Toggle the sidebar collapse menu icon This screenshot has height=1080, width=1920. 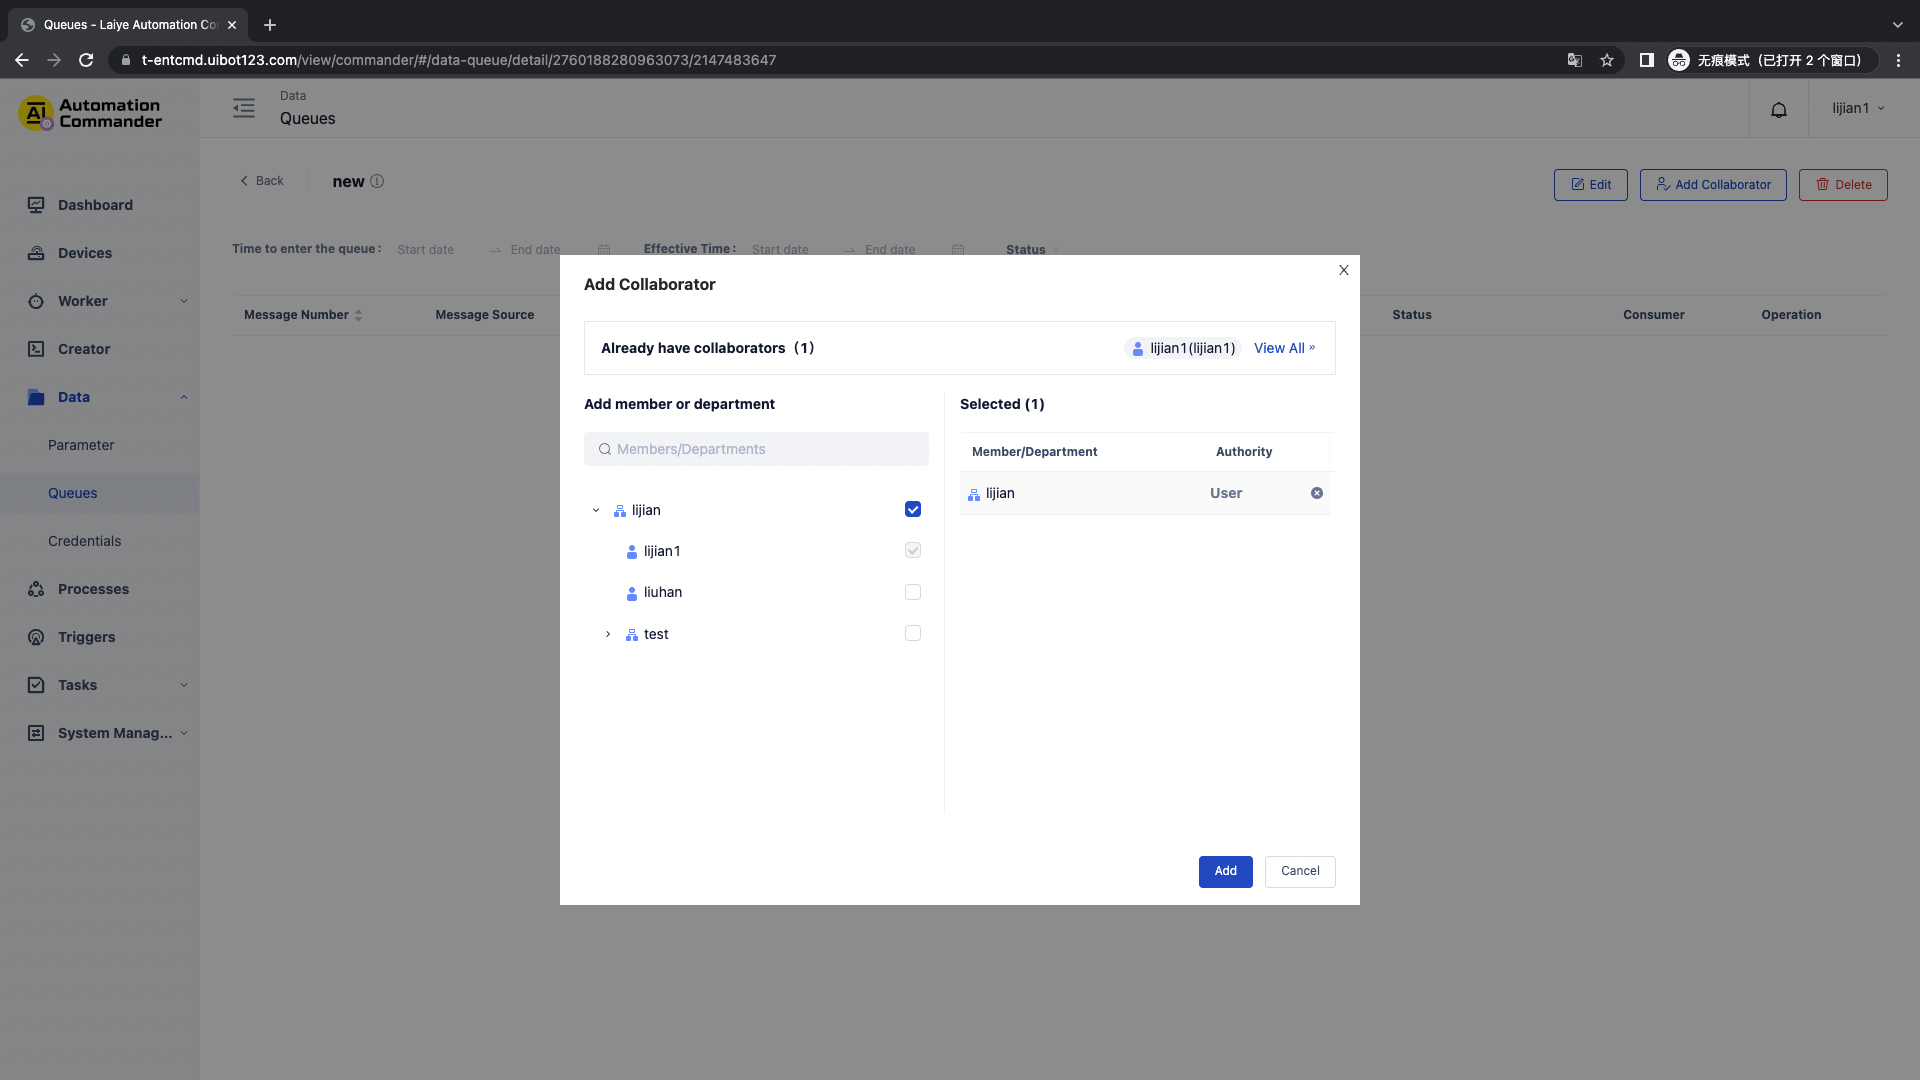(244, 108)
